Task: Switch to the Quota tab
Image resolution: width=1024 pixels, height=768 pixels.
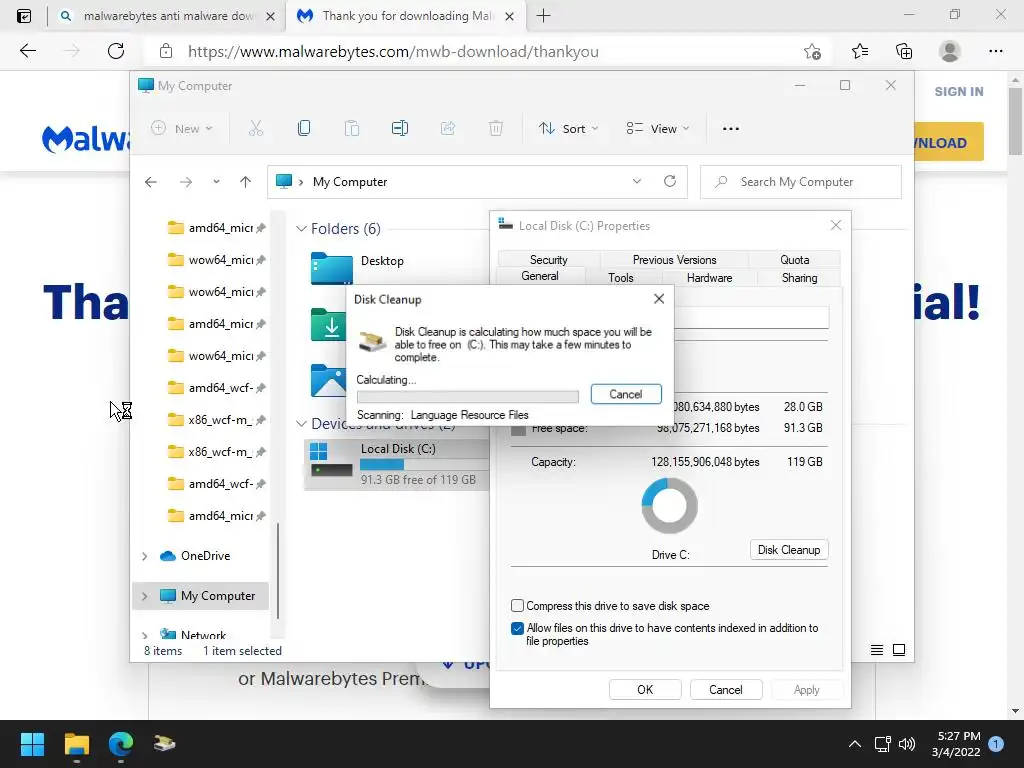Action: (x=794, y=259)
